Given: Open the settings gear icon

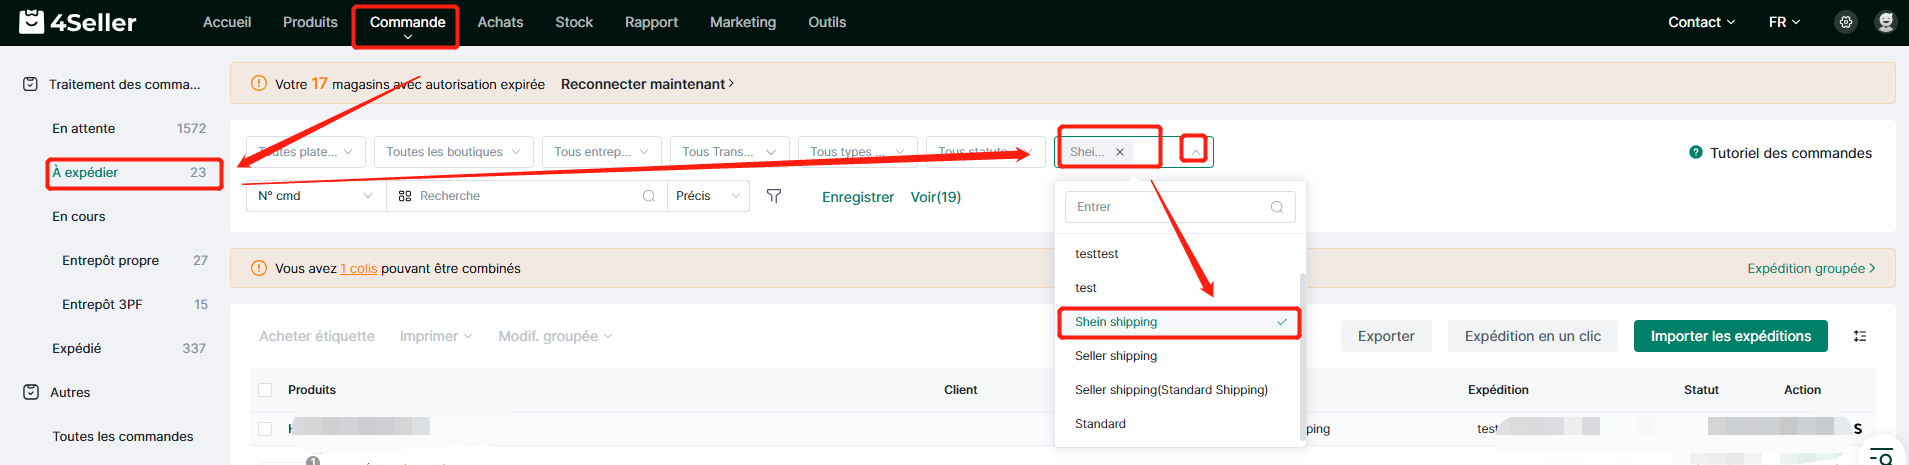Looking at the screenshot, I should [1846, 22].
